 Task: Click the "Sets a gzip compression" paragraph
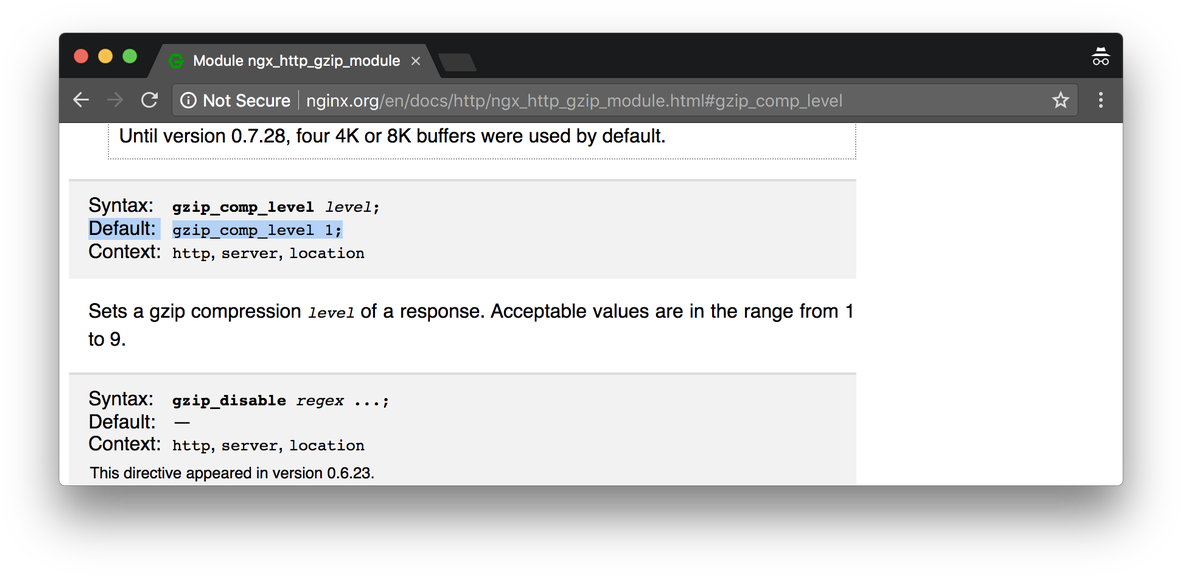click(x=470, y=312)
